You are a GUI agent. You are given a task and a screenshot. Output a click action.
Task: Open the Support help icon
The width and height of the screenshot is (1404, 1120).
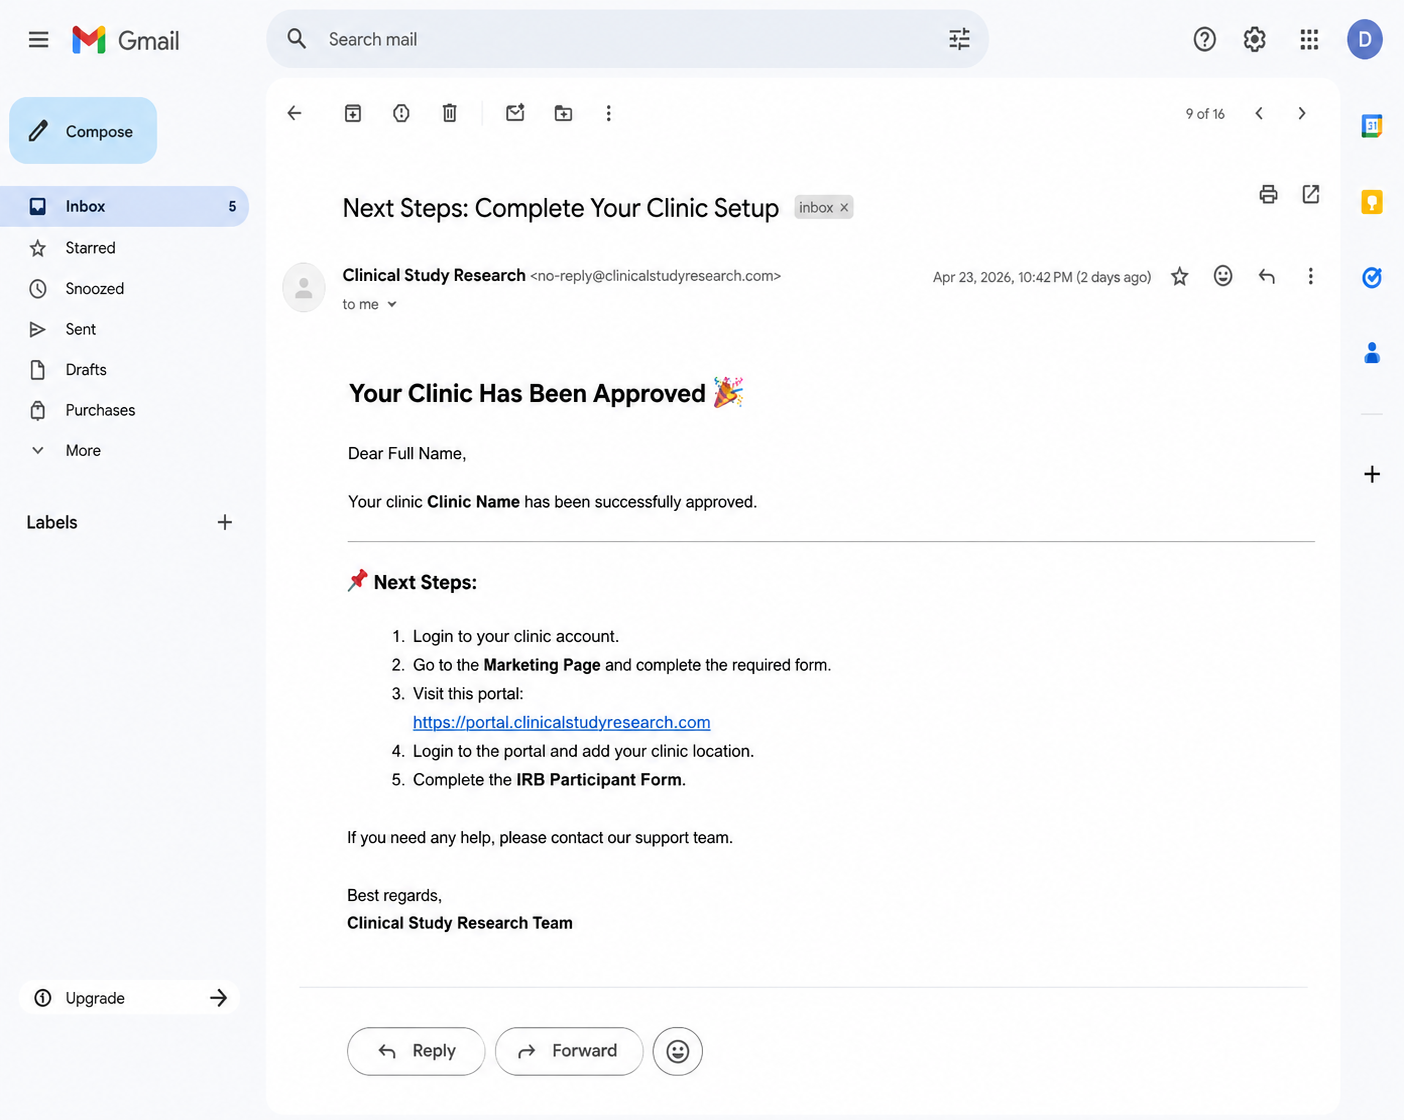click(1204, 39)
